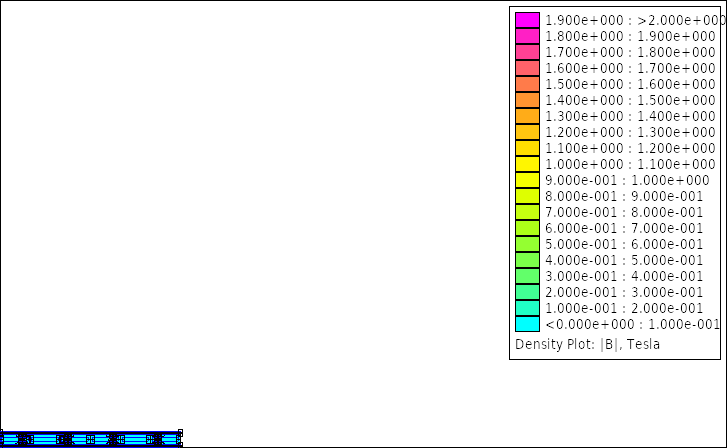Click the legend text '<0.000e+000 : 1.000e-001'
The height and width of the screenshot is (448, 727).
(x=632, y=324)
